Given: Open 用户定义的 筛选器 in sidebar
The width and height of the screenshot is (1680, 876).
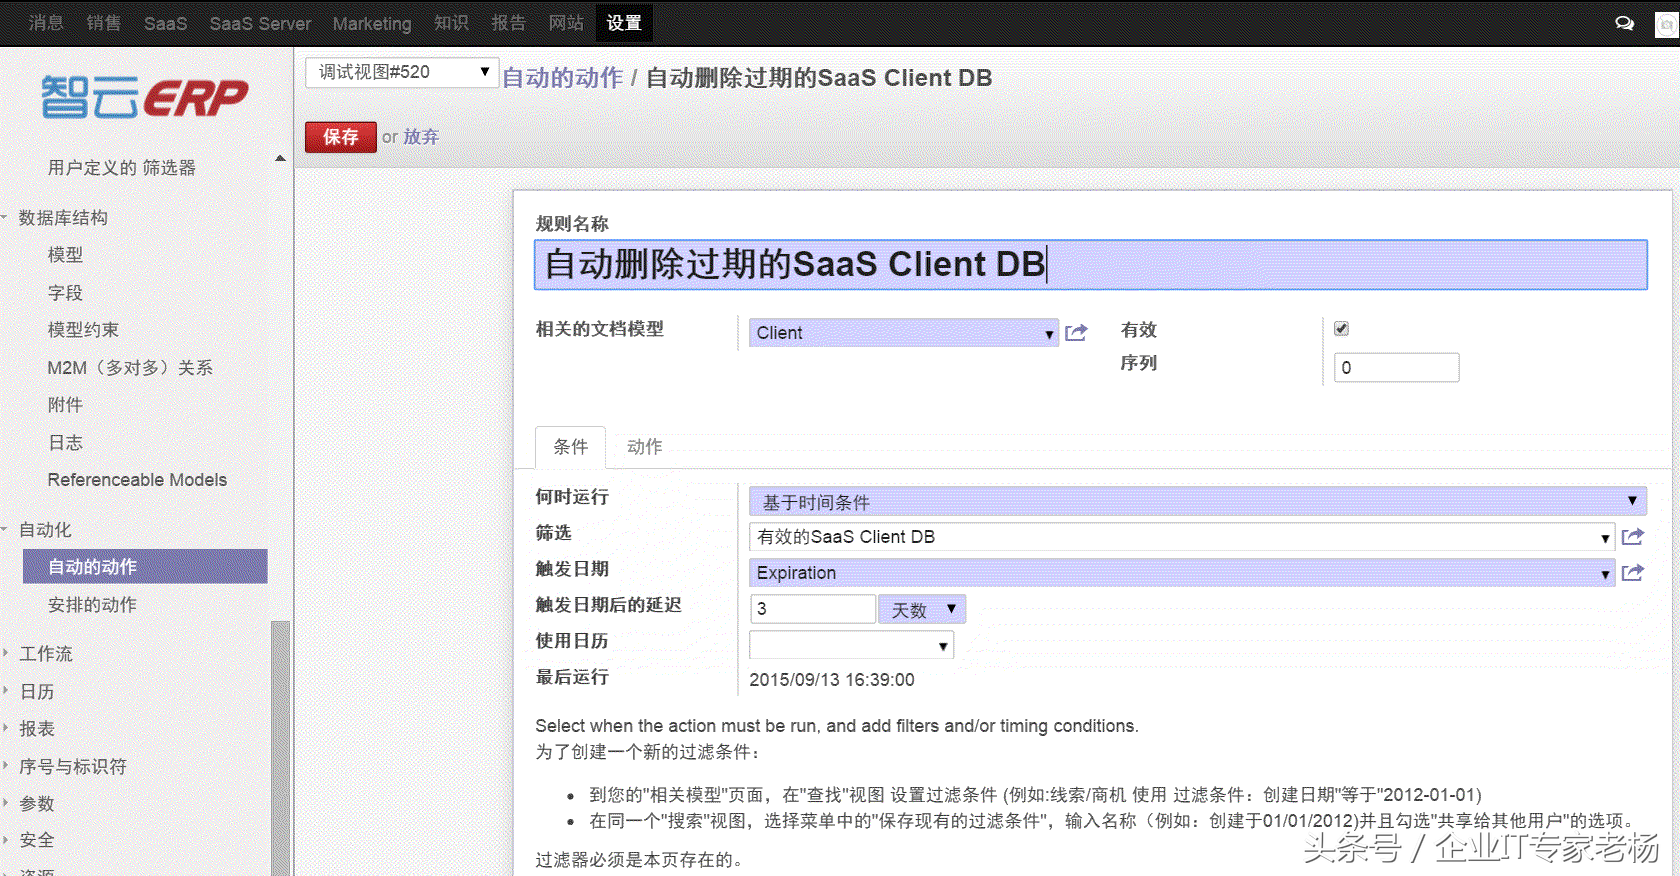Looking at the screenshot, I should 122,168.
